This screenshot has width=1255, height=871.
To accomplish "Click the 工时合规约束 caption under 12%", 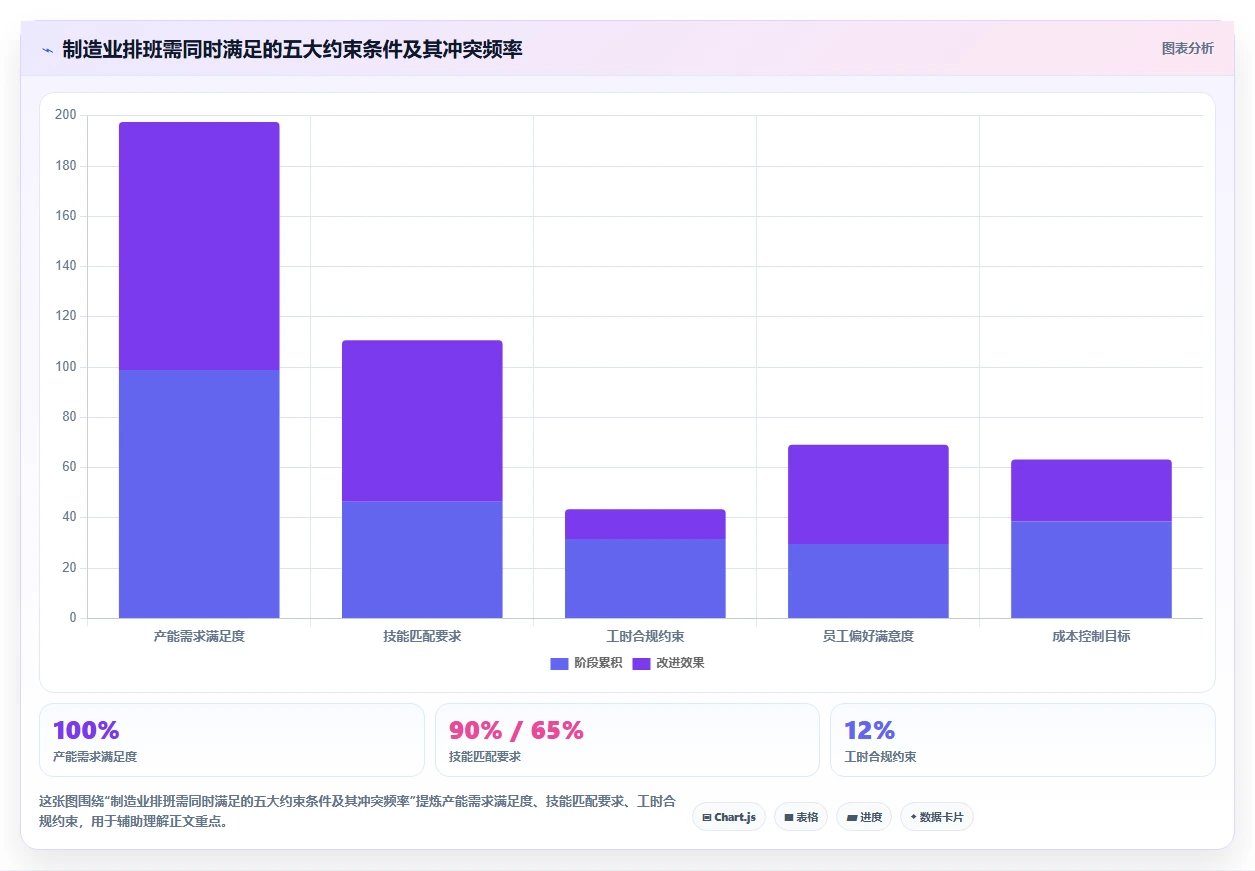I will (x=880, y=757).
